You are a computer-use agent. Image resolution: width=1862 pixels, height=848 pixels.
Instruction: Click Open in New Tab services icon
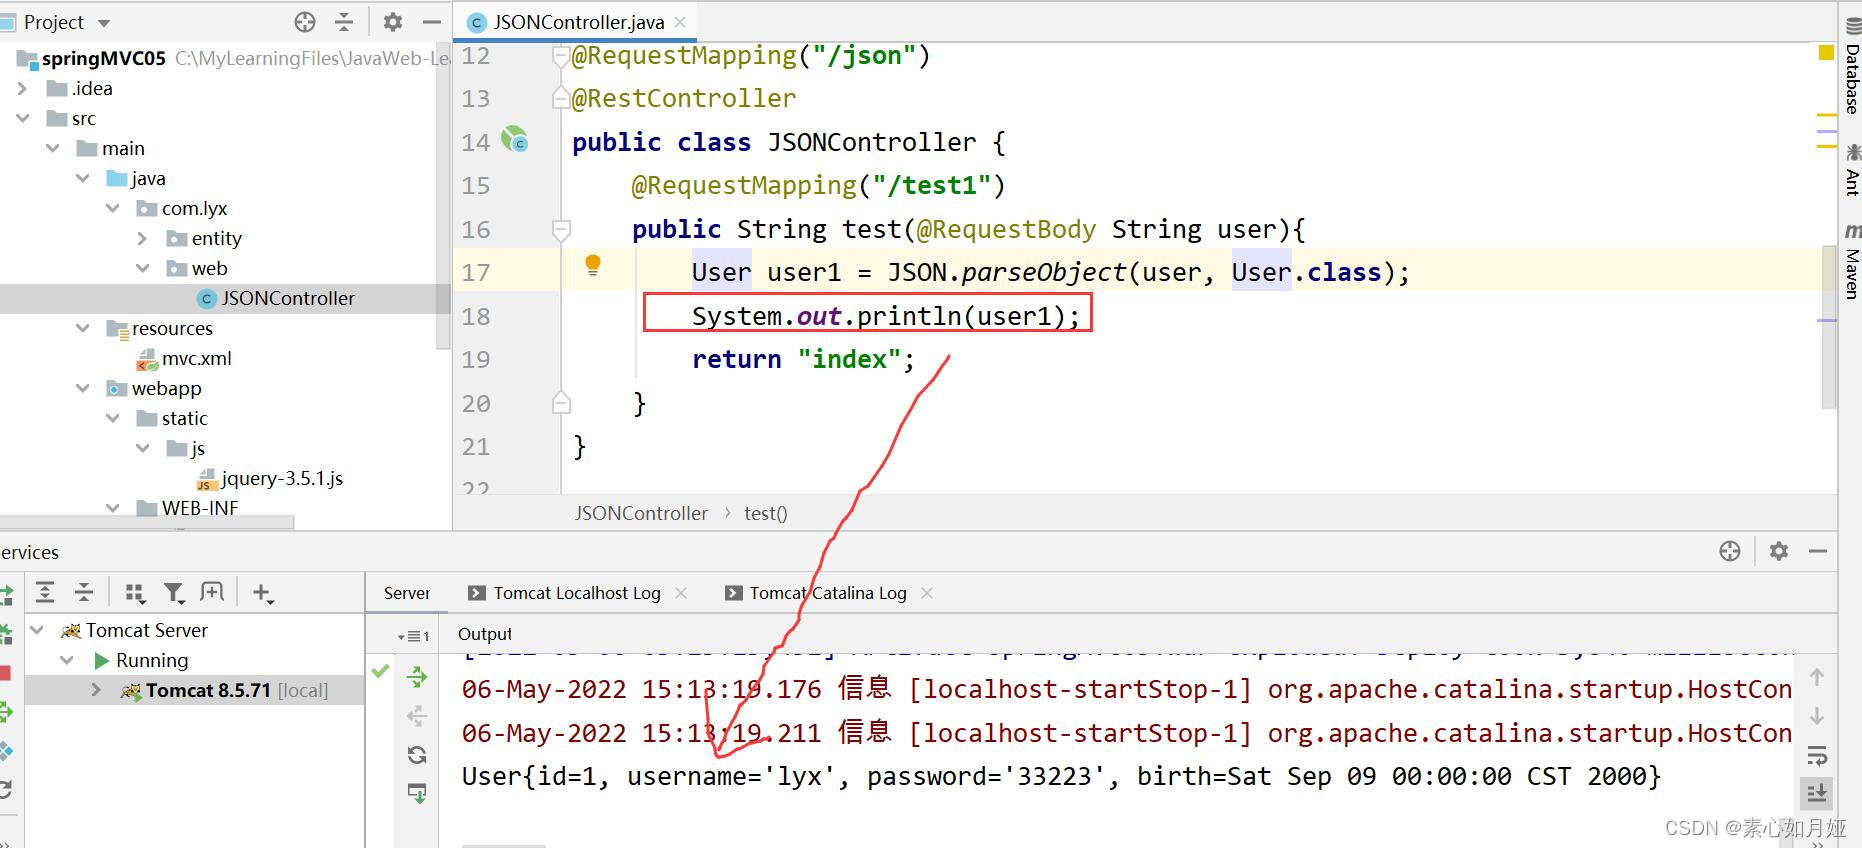pos(212,592)
